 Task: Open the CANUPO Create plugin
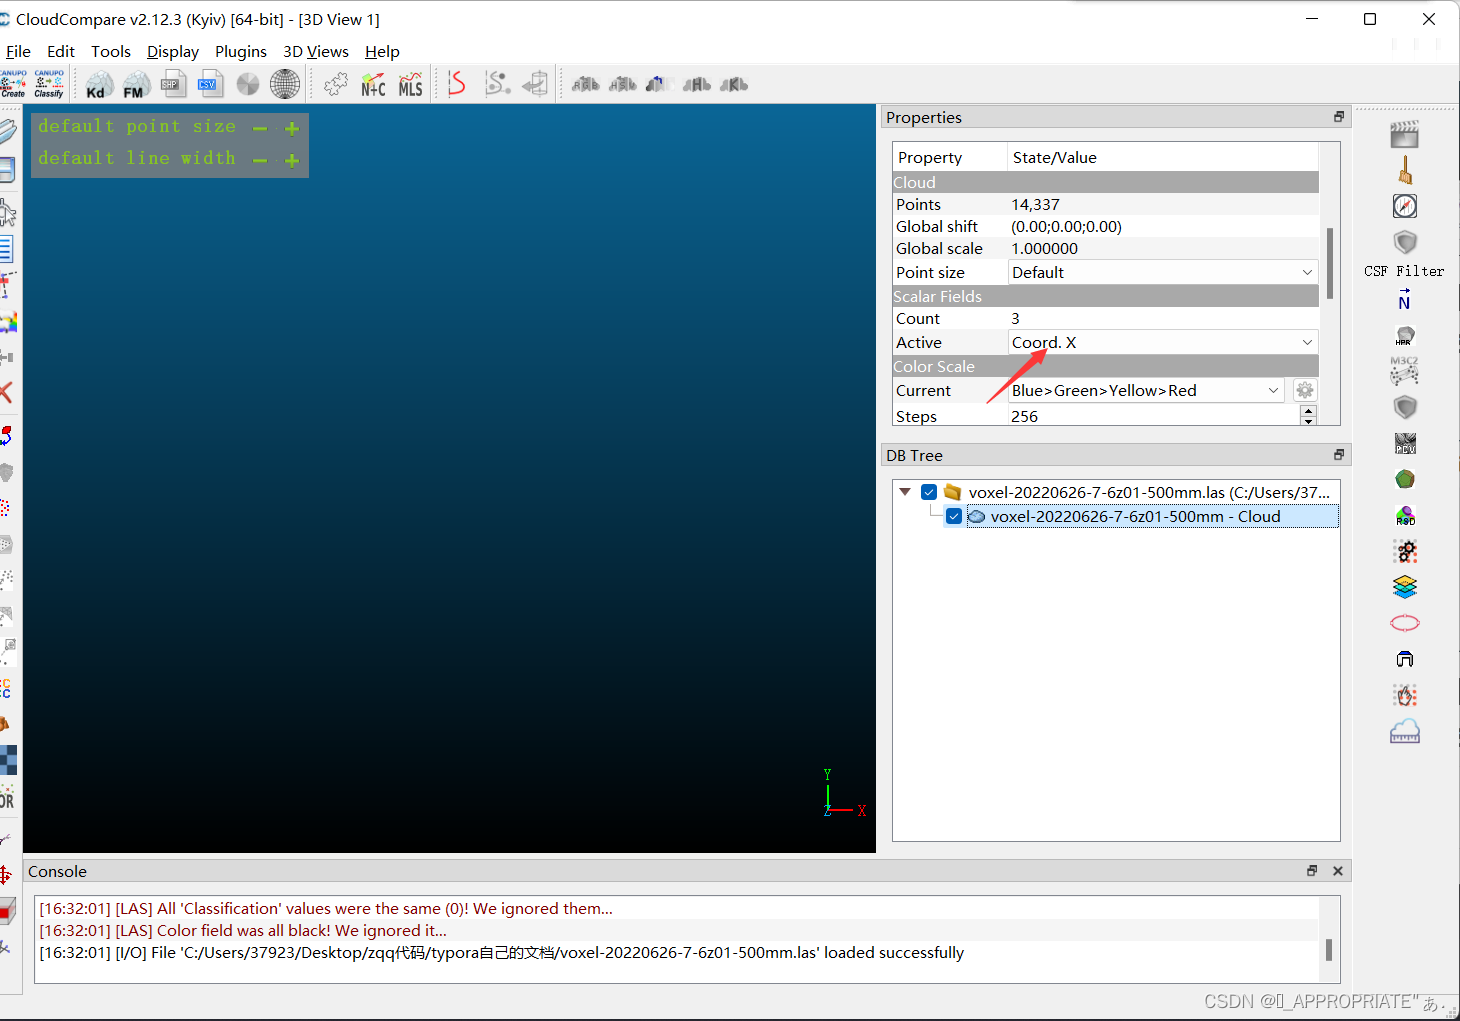pyautogui.click(x=14, y=84)
